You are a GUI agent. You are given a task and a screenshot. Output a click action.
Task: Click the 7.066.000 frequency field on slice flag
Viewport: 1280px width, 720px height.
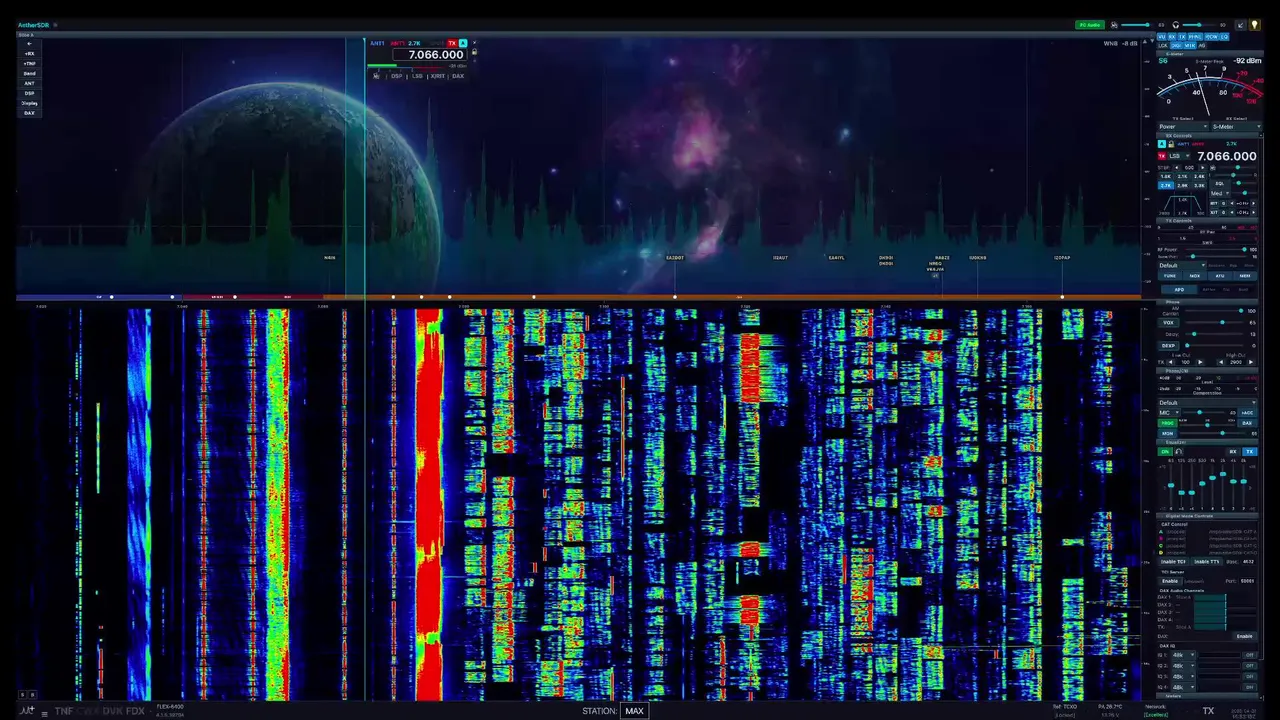(430, 55)
